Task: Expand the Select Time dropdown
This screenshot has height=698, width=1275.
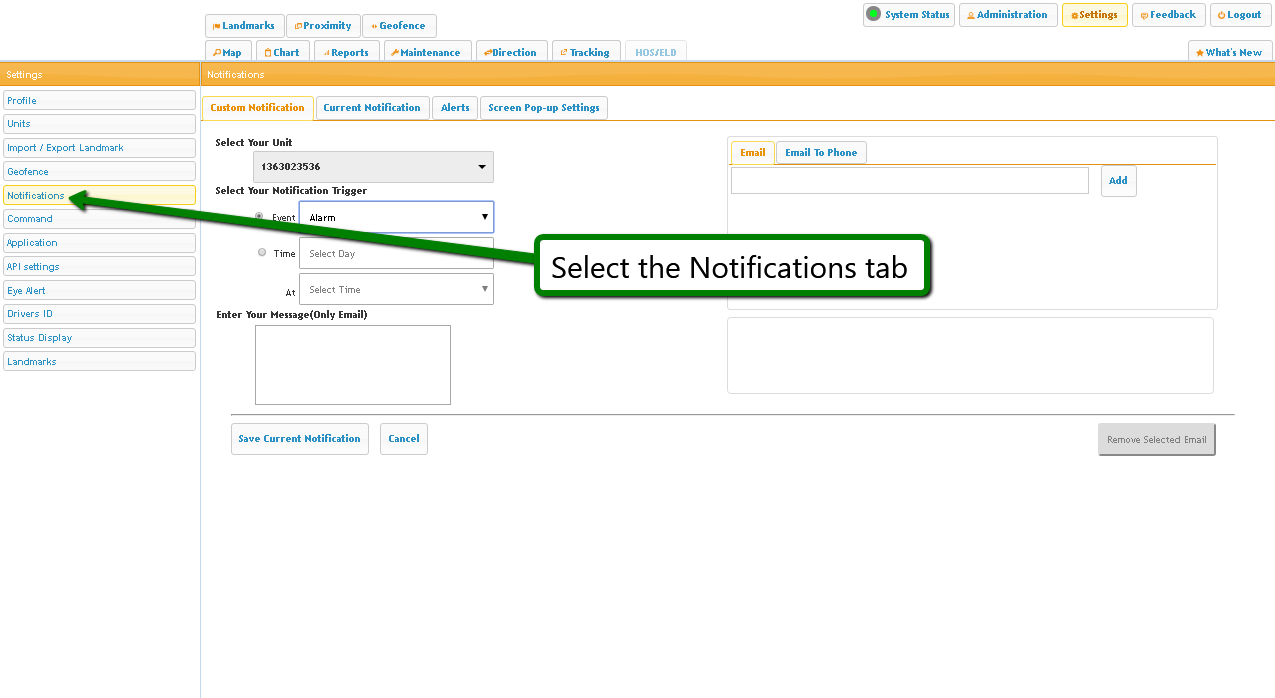Action: click(x=396, y=290)
